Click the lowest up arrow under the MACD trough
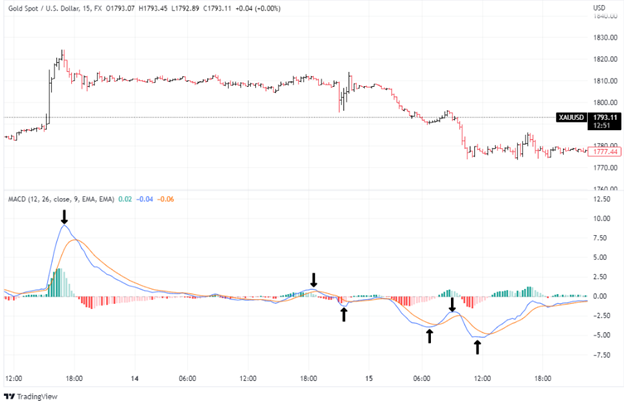Image resolution: width=624 pixels, height=401 pixels. point(477,346)
